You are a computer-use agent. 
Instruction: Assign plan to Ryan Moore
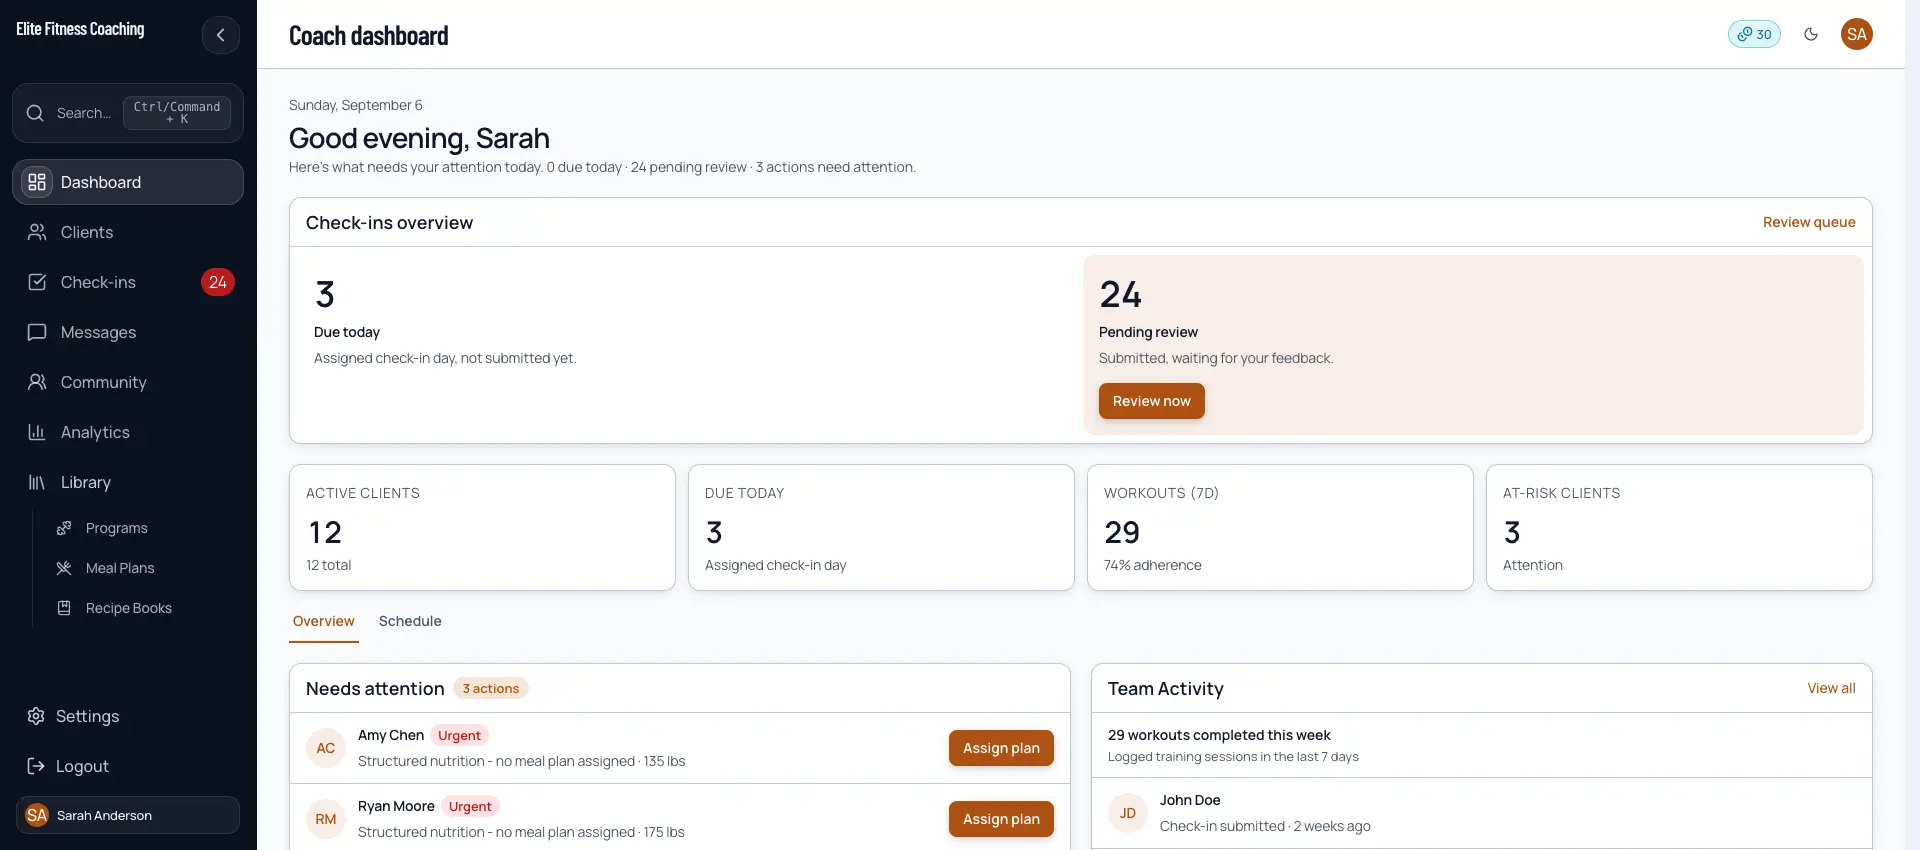tap(1001, 819)
